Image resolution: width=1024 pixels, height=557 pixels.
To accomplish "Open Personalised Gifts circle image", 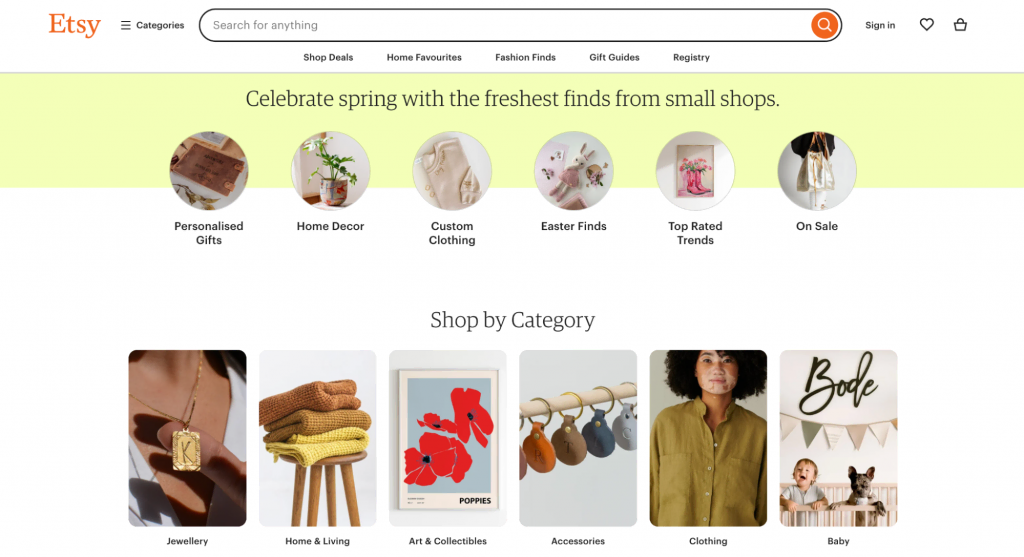I will coord(209,171).
